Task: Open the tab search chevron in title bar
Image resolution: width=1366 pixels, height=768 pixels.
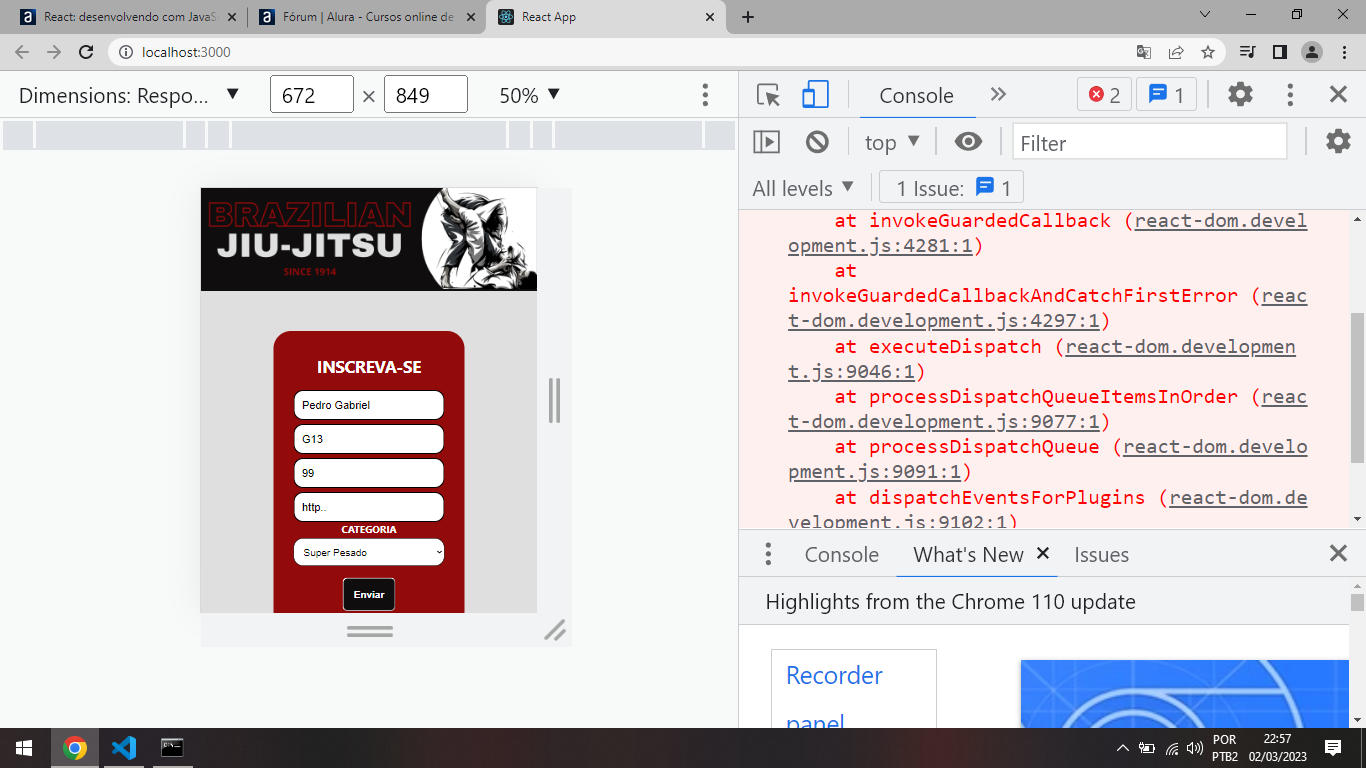Action: point(1205,14)
